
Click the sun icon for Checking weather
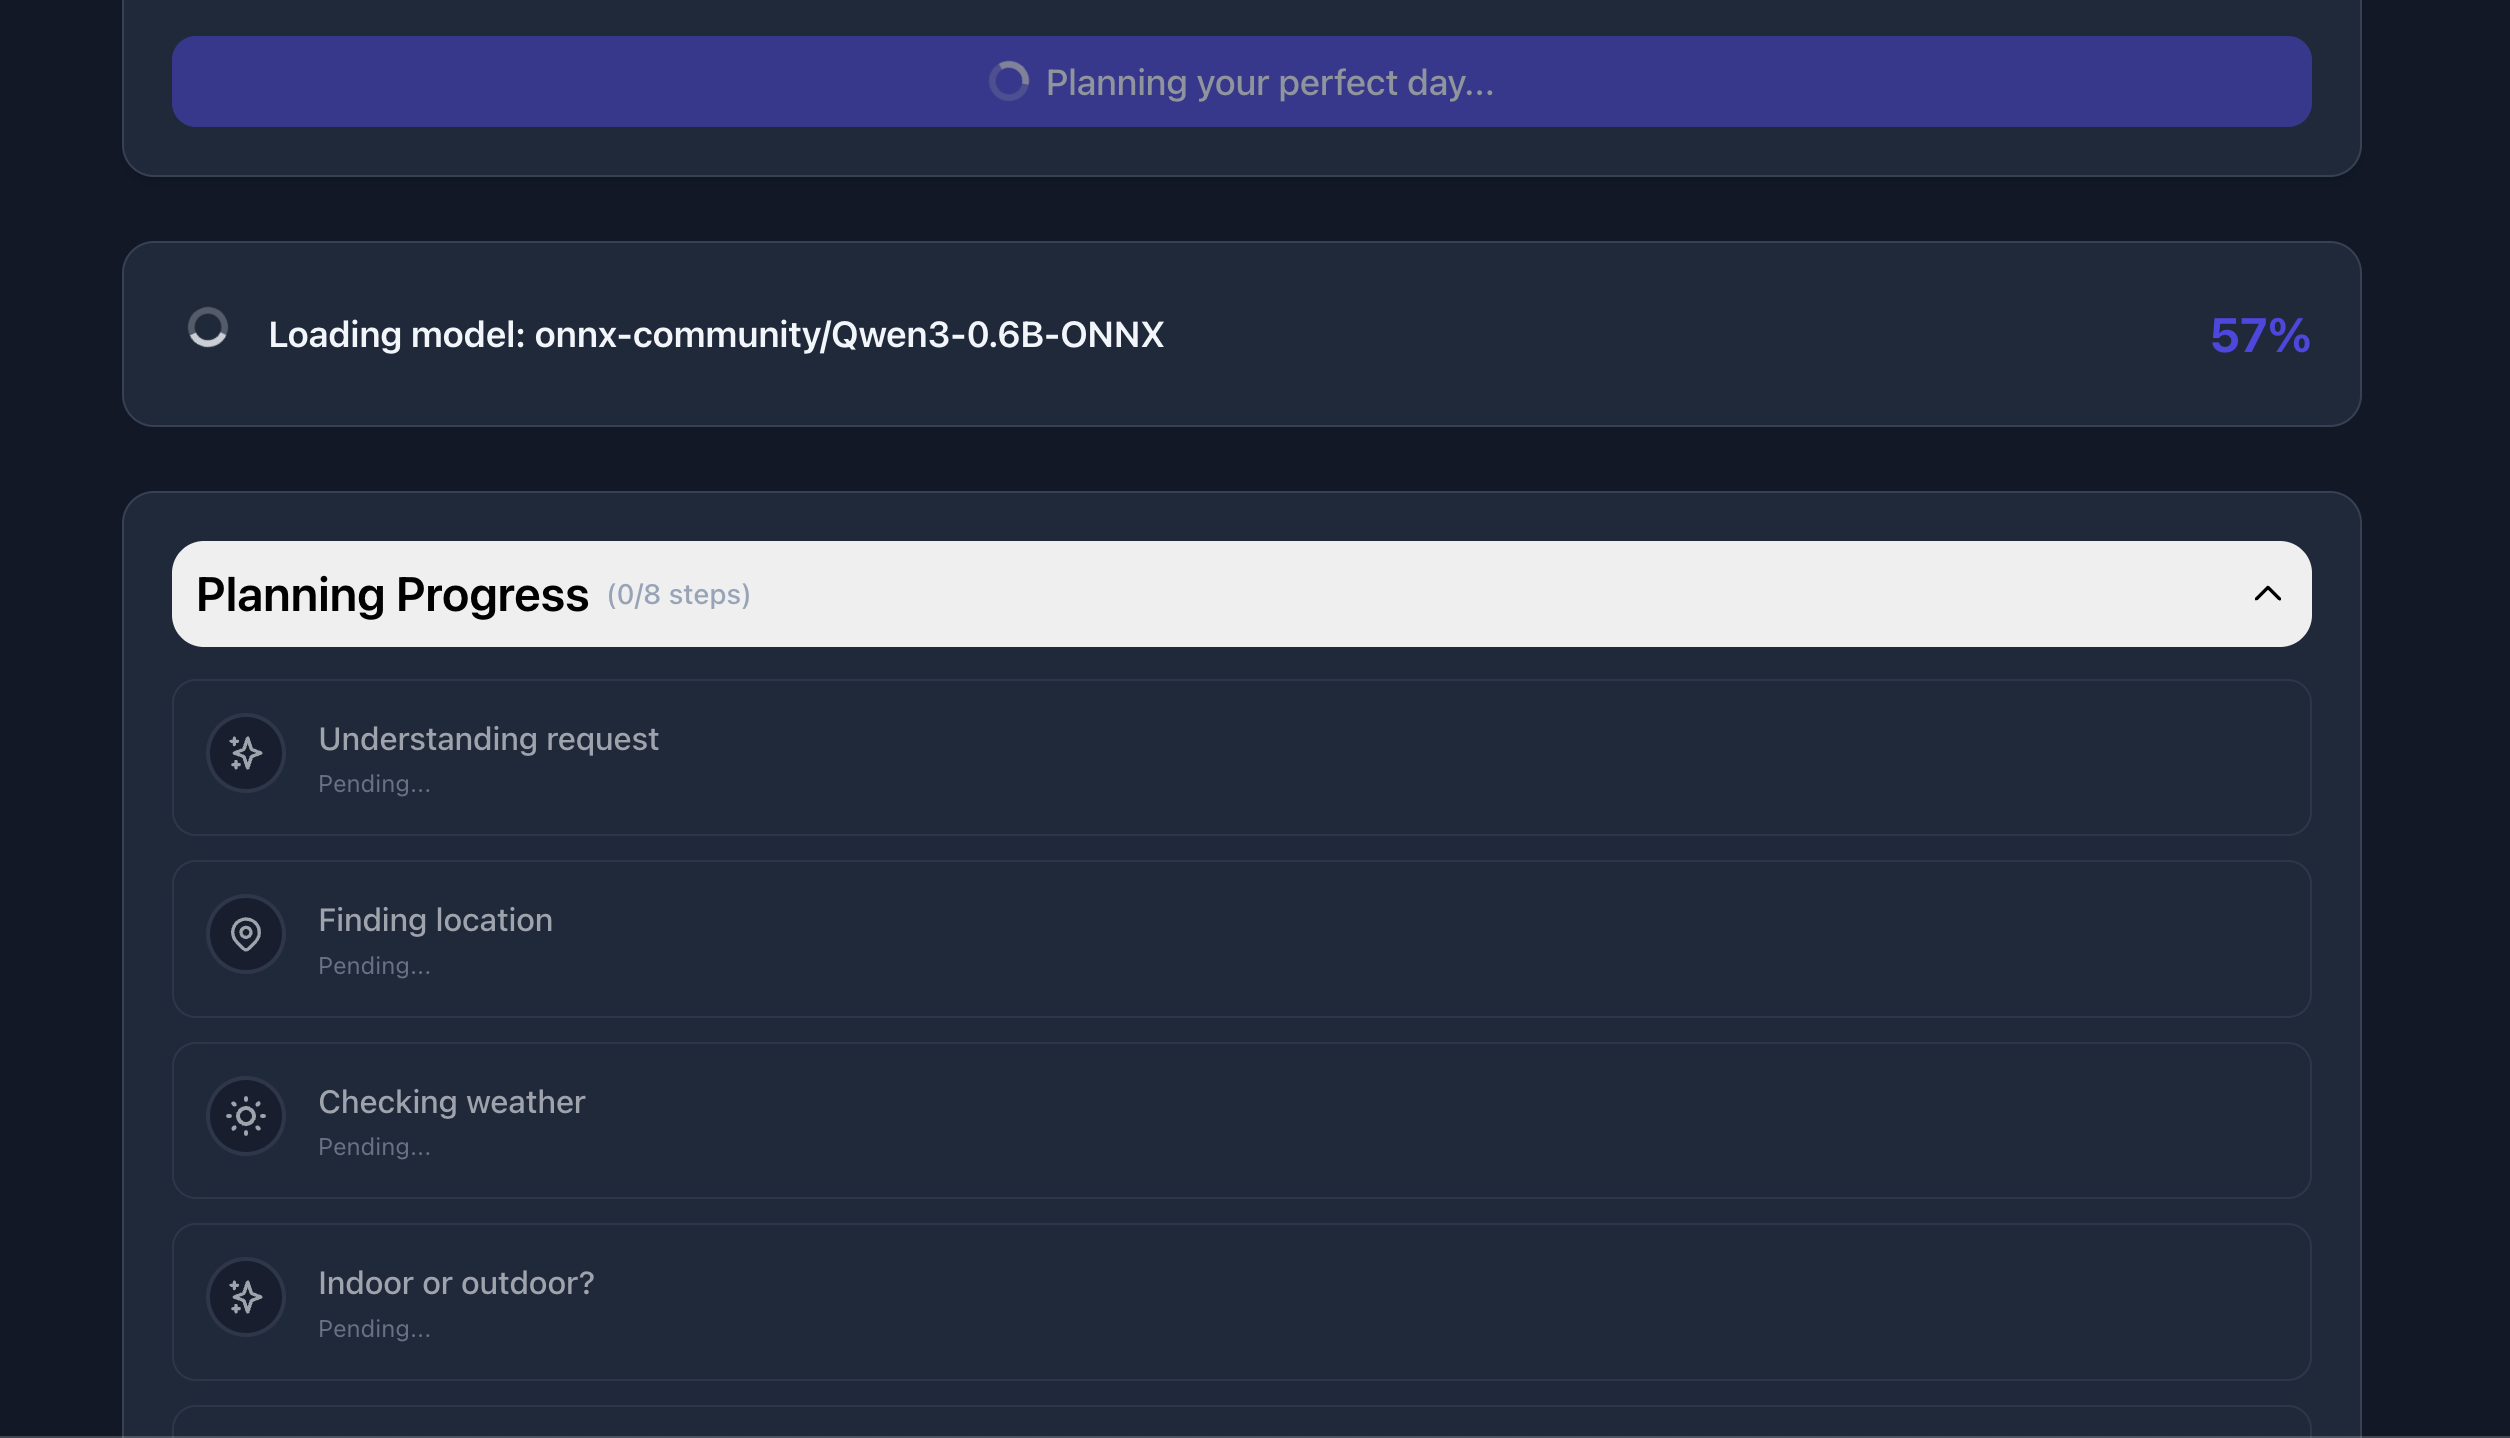[x=246, y=1116]
